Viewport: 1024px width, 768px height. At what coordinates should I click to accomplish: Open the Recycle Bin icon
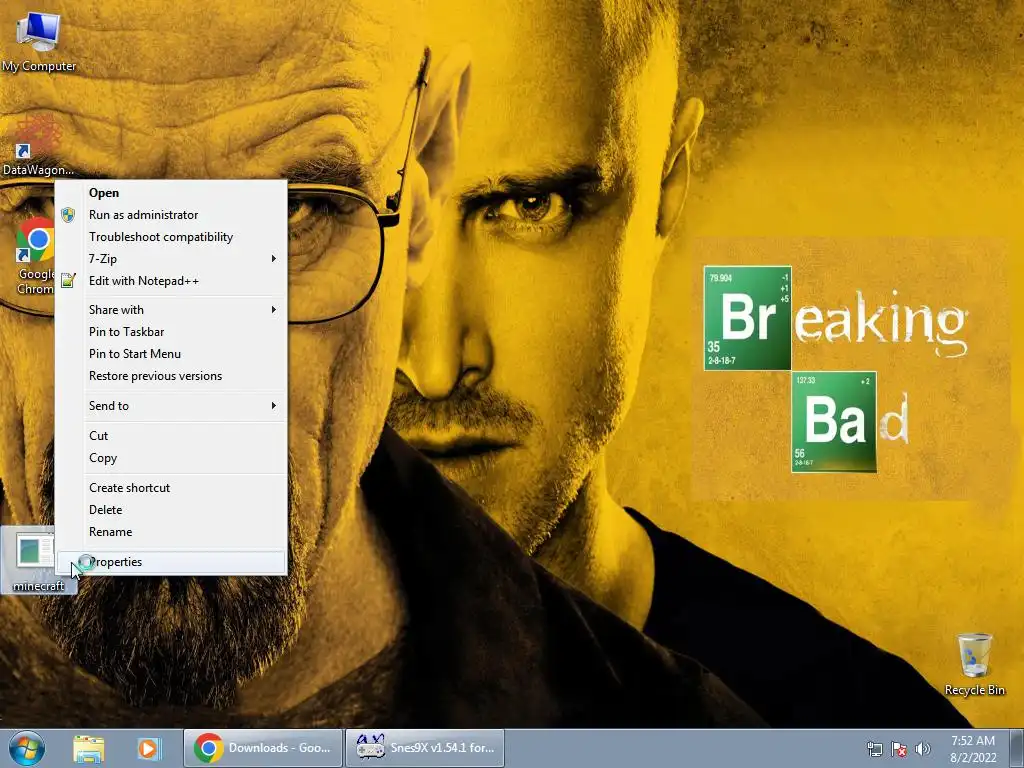(974, 664)
